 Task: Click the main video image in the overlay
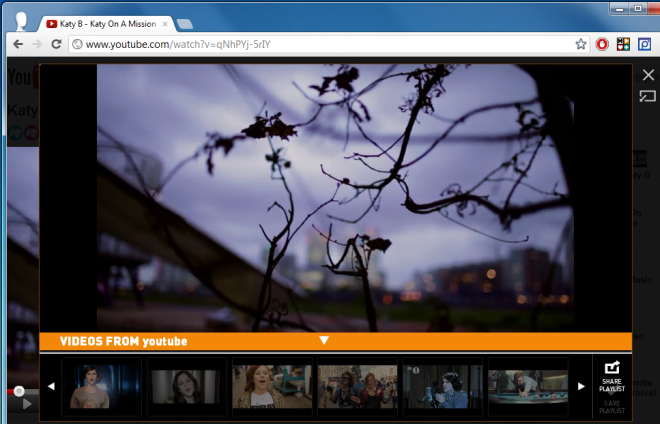pos(335,197)
